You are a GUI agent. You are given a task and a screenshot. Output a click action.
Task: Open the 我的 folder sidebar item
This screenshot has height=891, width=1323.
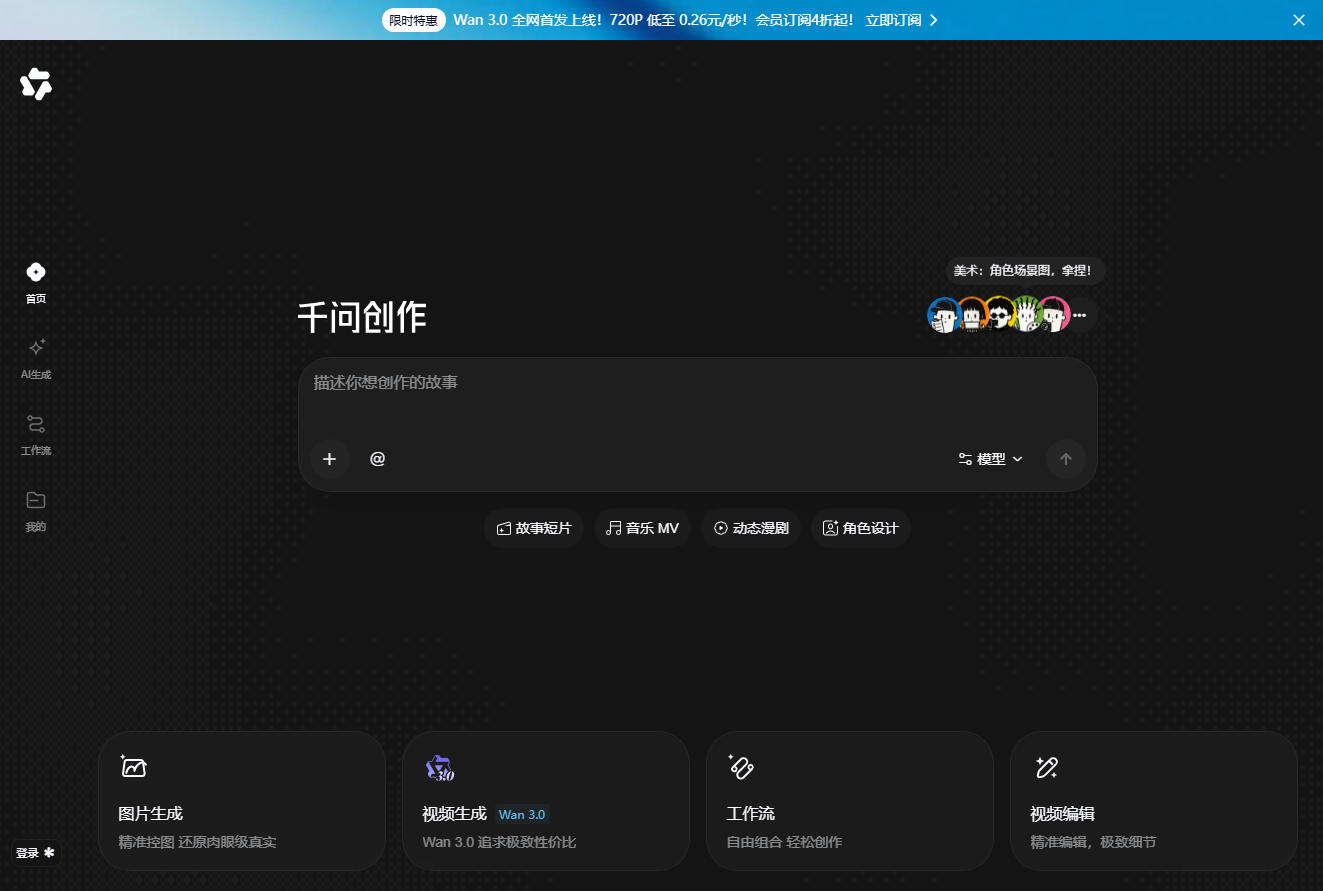click(x=36, y=511)
